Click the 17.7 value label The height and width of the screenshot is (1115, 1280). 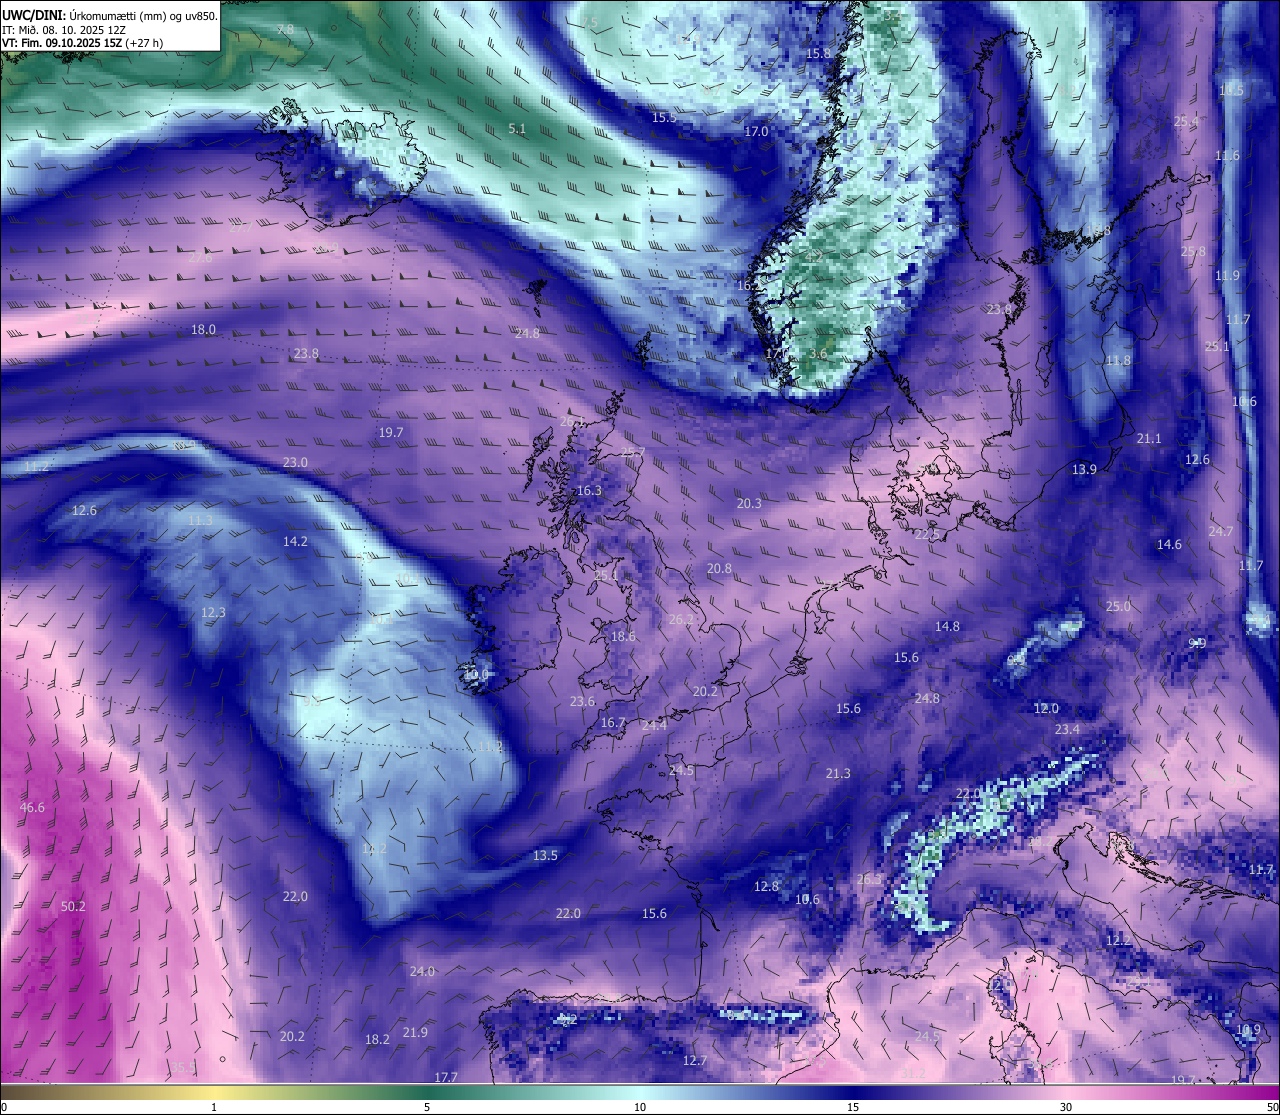446,1077
